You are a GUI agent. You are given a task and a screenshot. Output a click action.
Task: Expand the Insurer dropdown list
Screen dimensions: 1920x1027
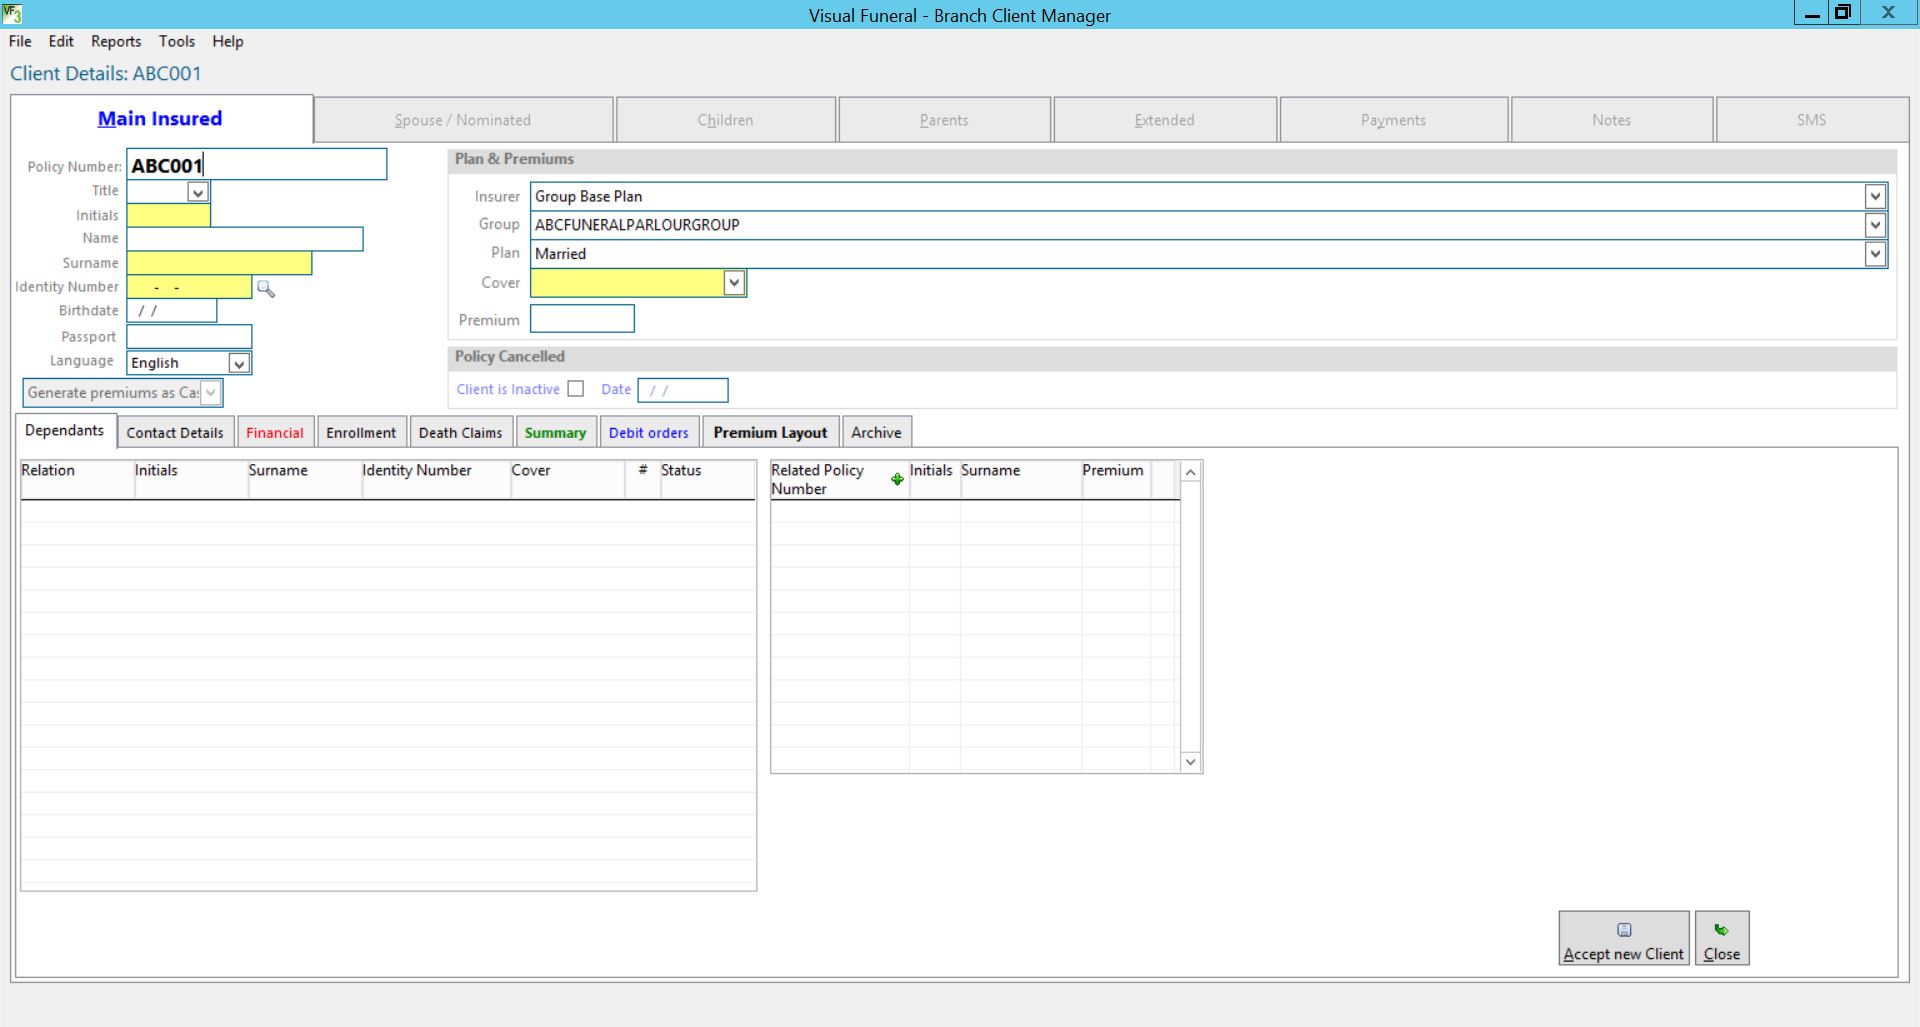click(1875, 197)
